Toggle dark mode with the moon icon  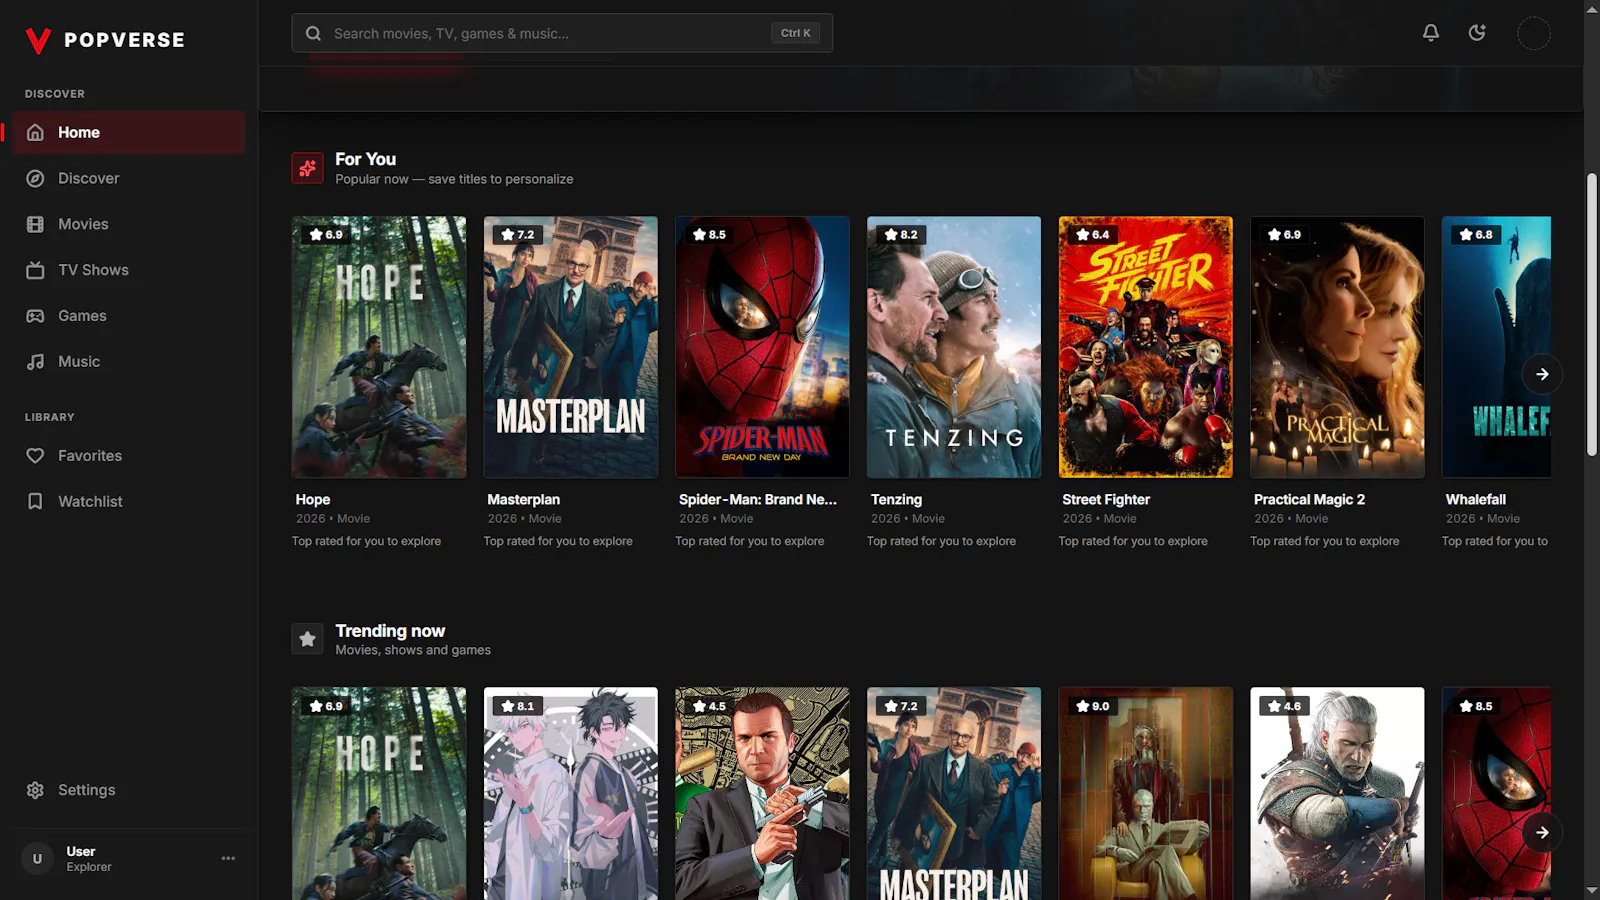[x=1477, y=33]
